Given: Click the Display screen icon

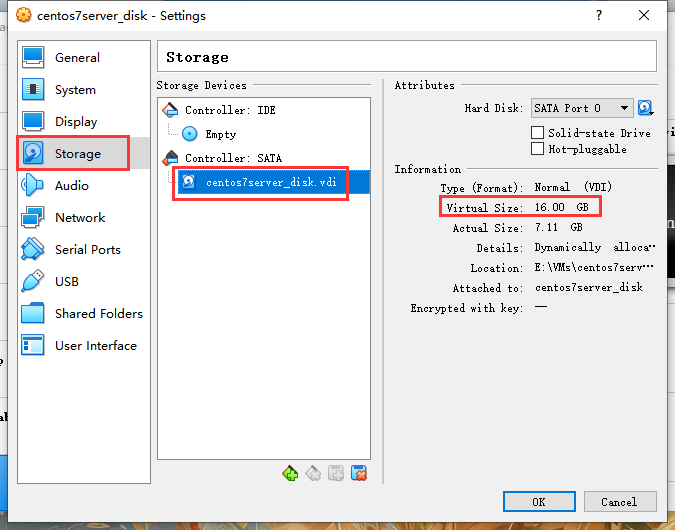Looking at the screenshot, I should 33,121.
